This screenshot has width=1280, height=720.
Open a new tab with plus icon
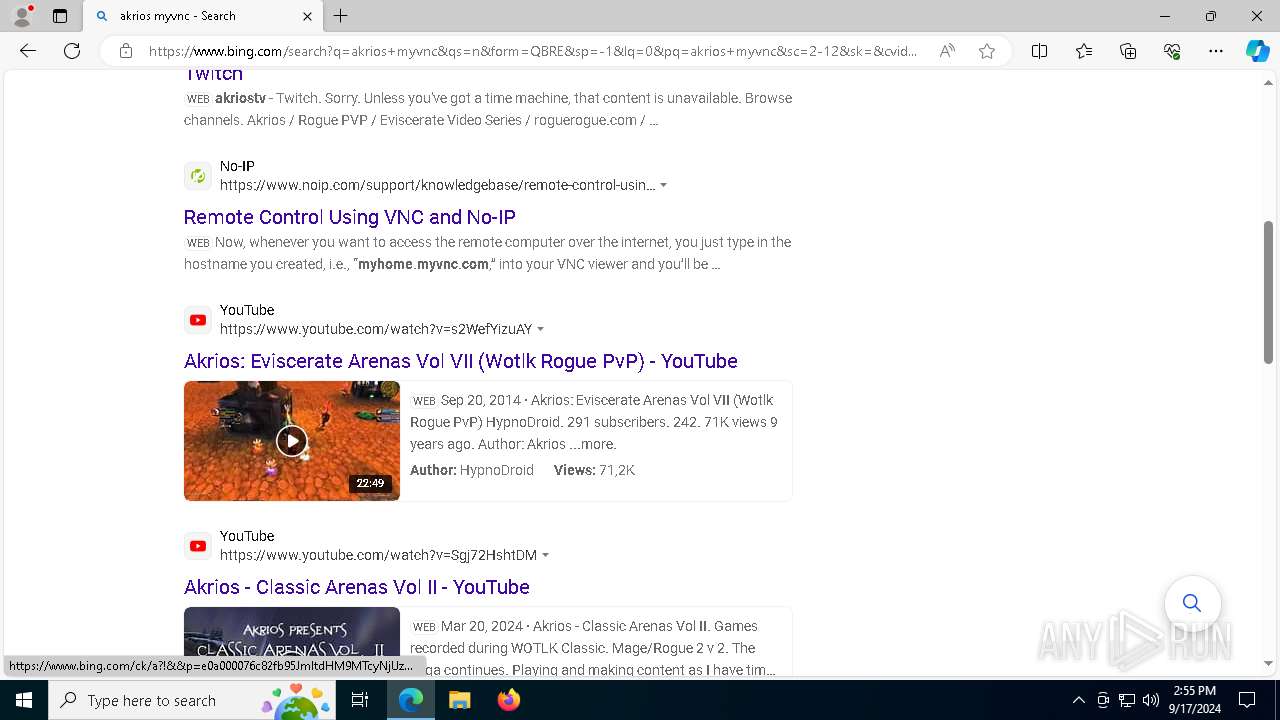[x=341, y=16]
